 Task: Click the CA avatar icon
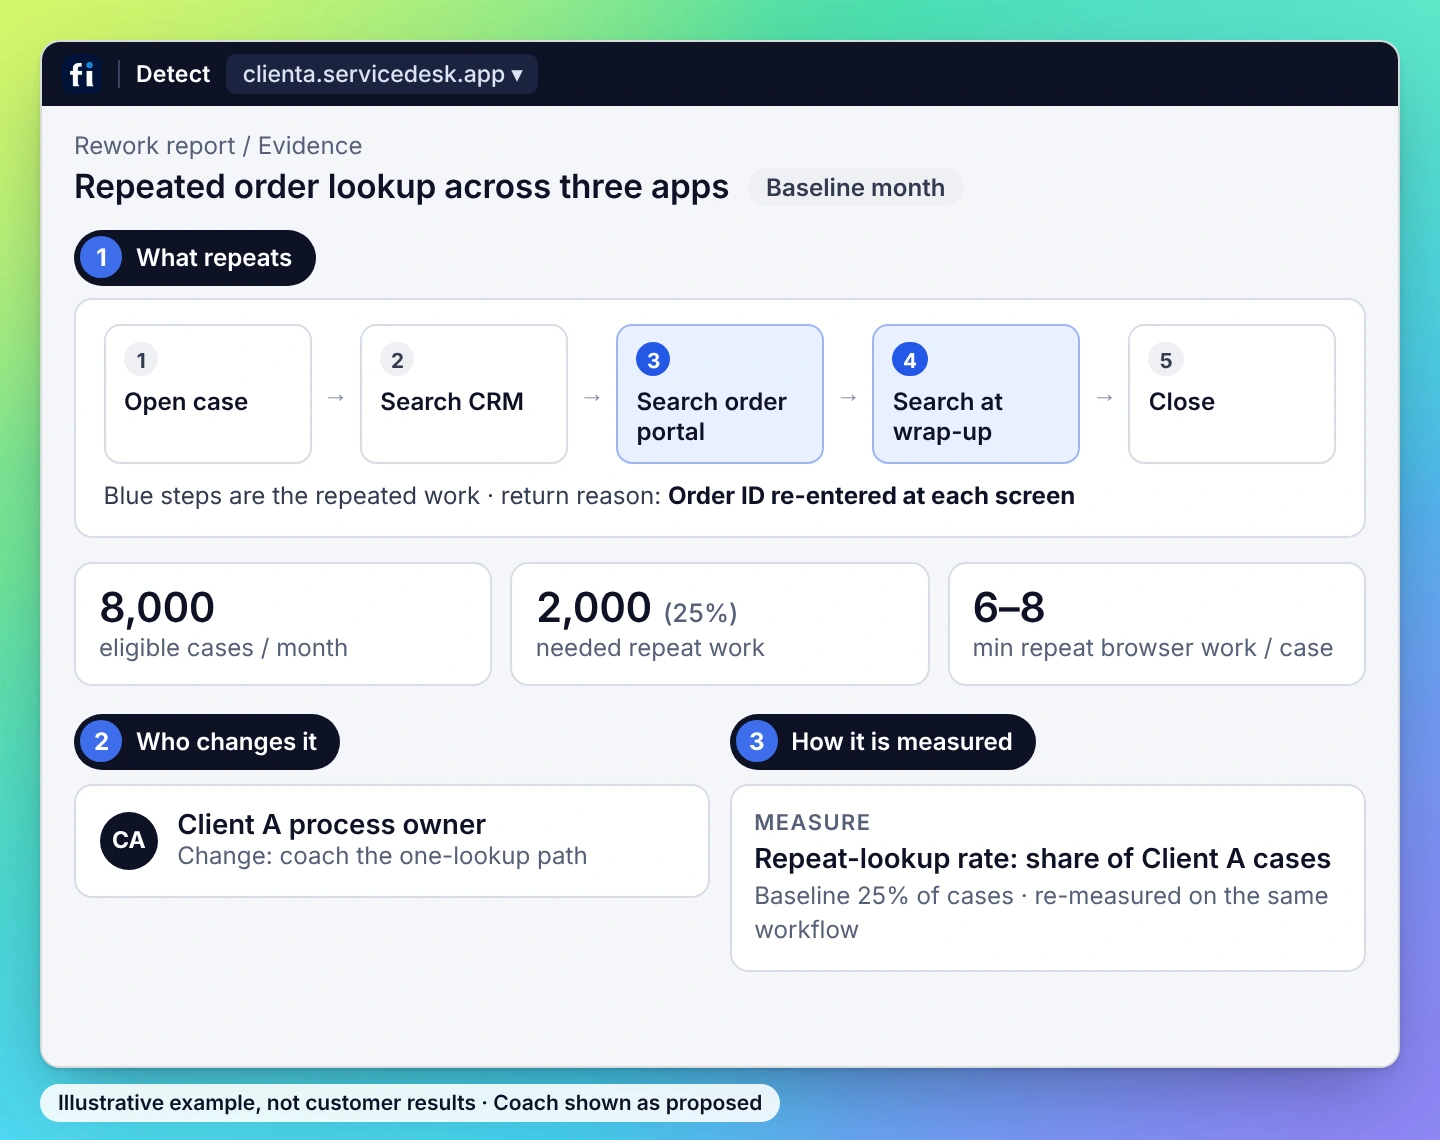coord(129,841)
